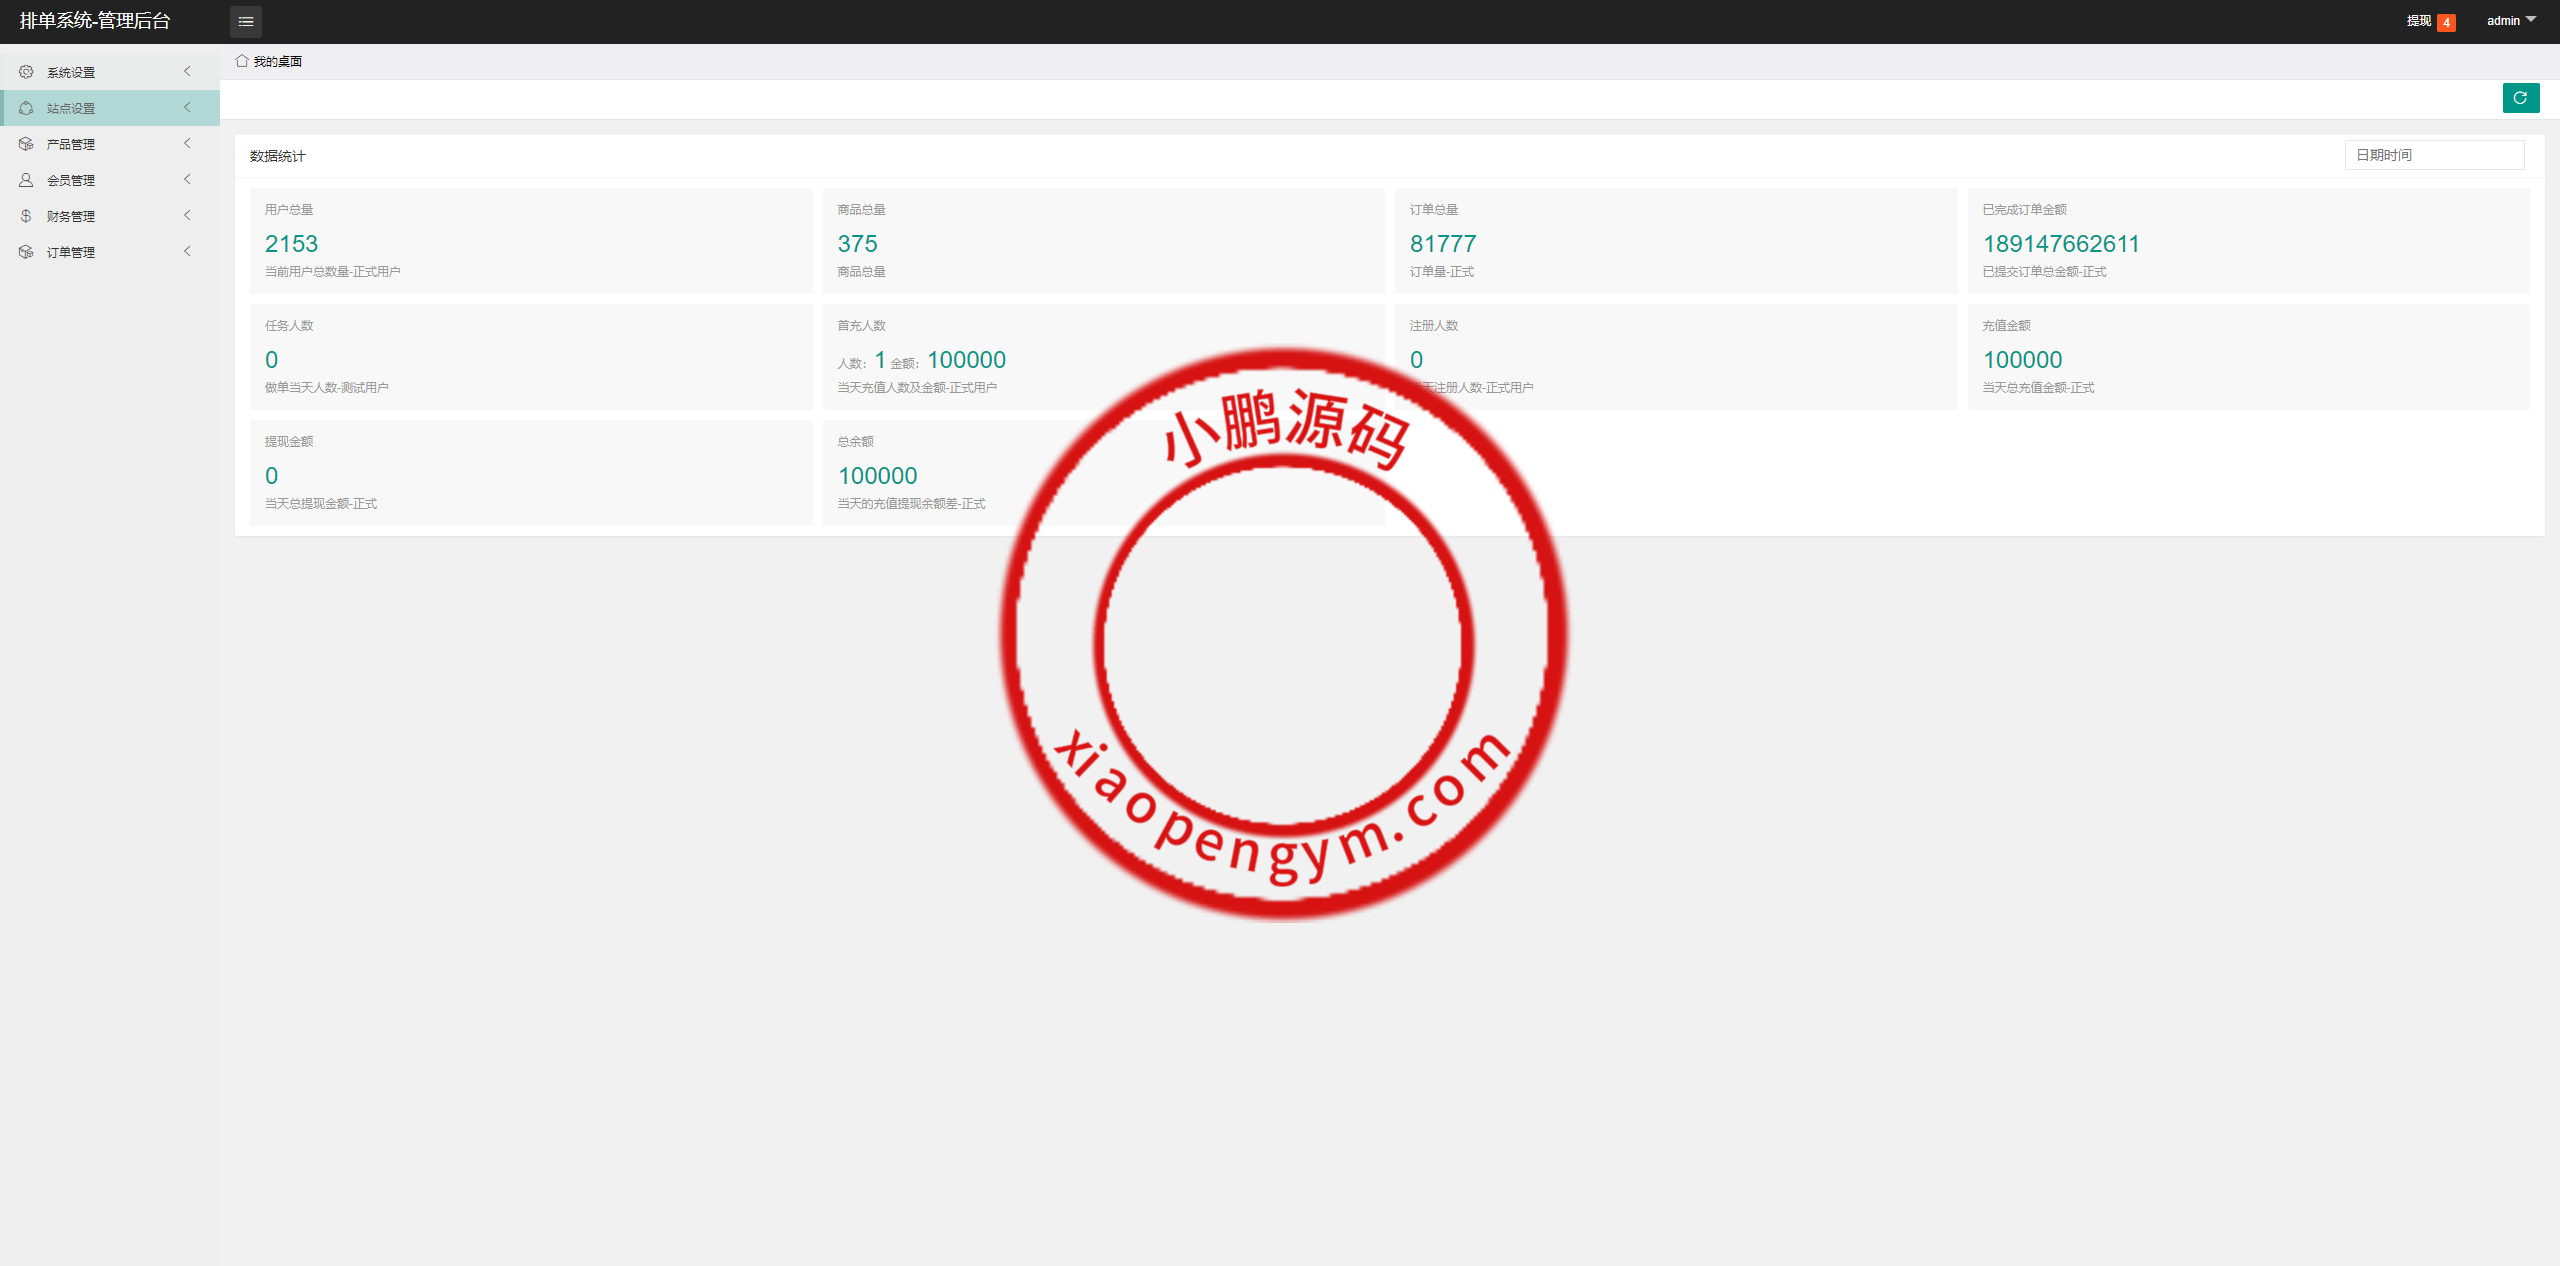The width and height of the screenshot is (2560, 1266).
Task: Expand the 系统设置 chevron arrow
Action: (x=187, y=71)
